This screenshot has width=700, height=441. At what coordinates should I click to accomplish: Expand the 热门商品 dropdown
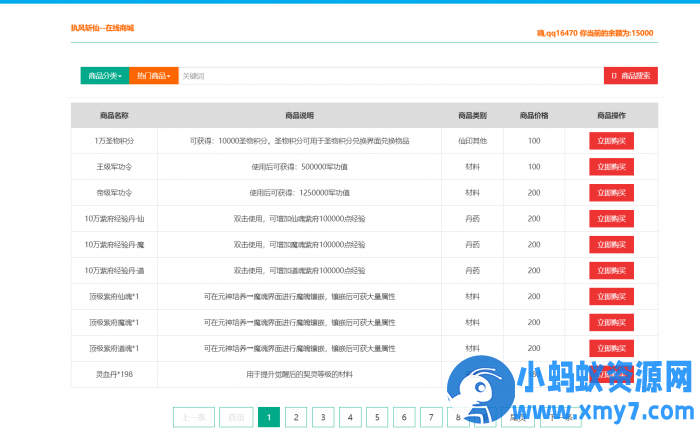pyautogui.click(x=153, y=76)
